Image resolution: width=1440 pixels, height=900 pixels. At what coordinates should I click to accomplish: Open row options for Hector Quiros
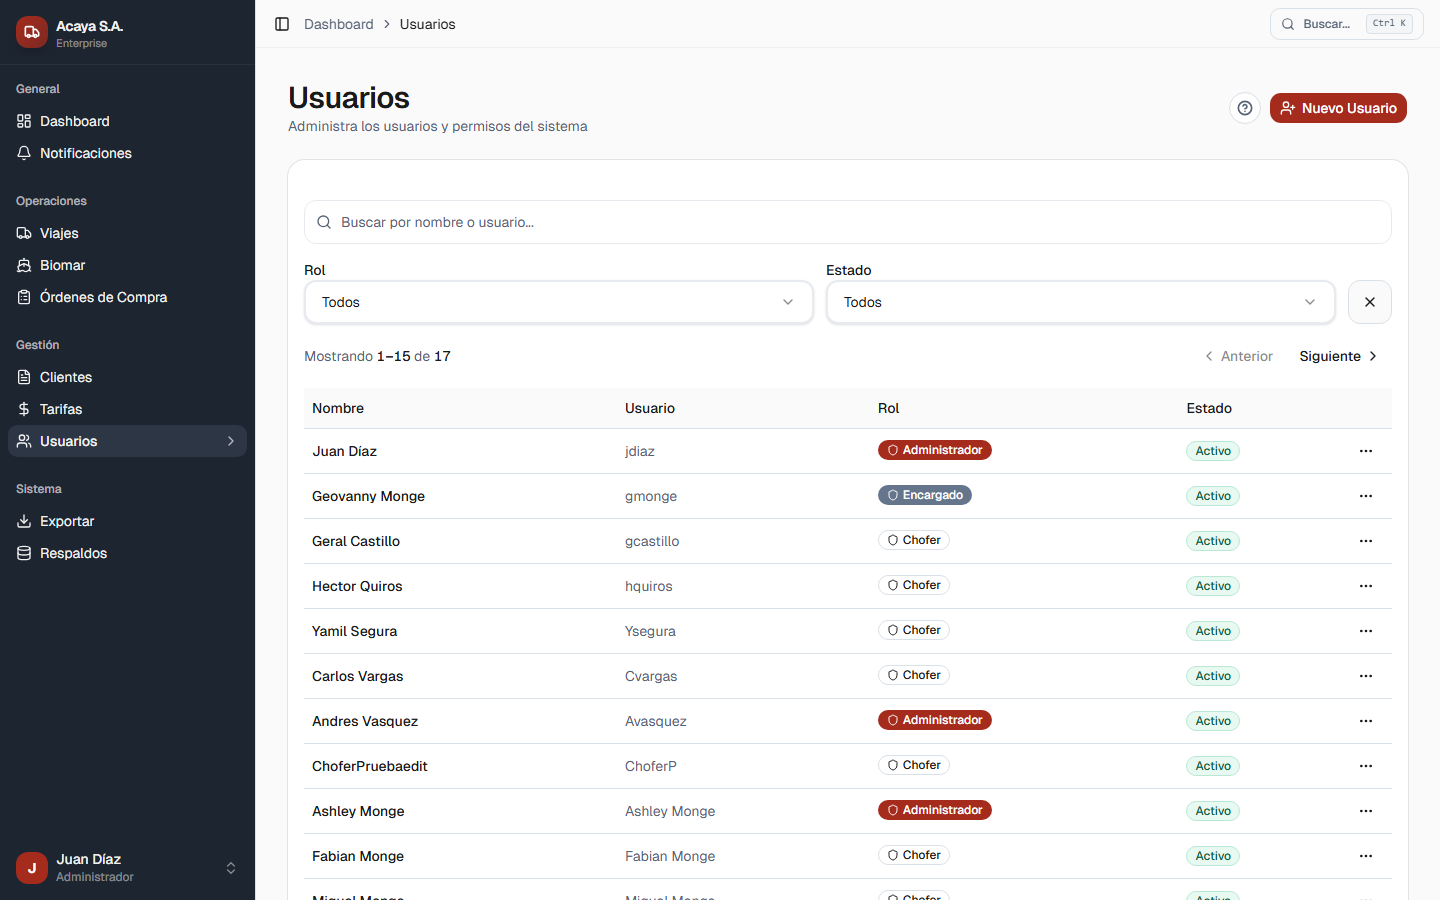1365,586
